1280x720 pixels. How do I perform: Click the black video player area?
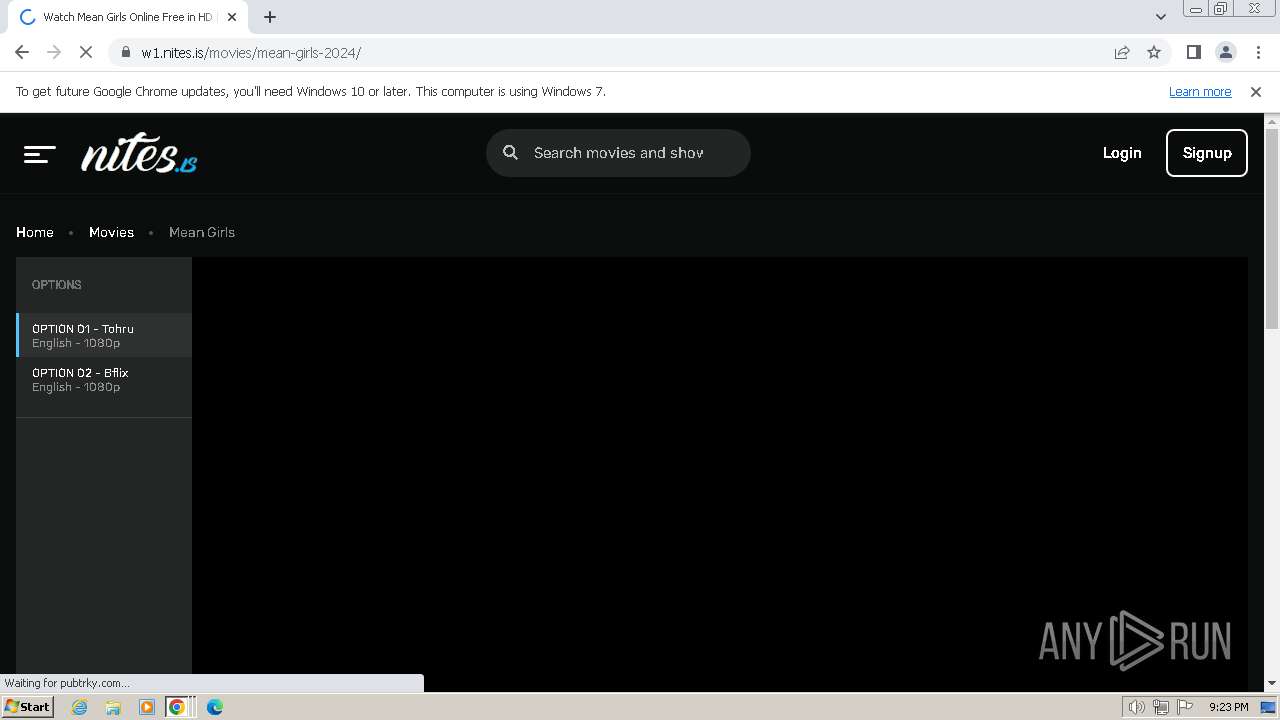click(720, 473)
